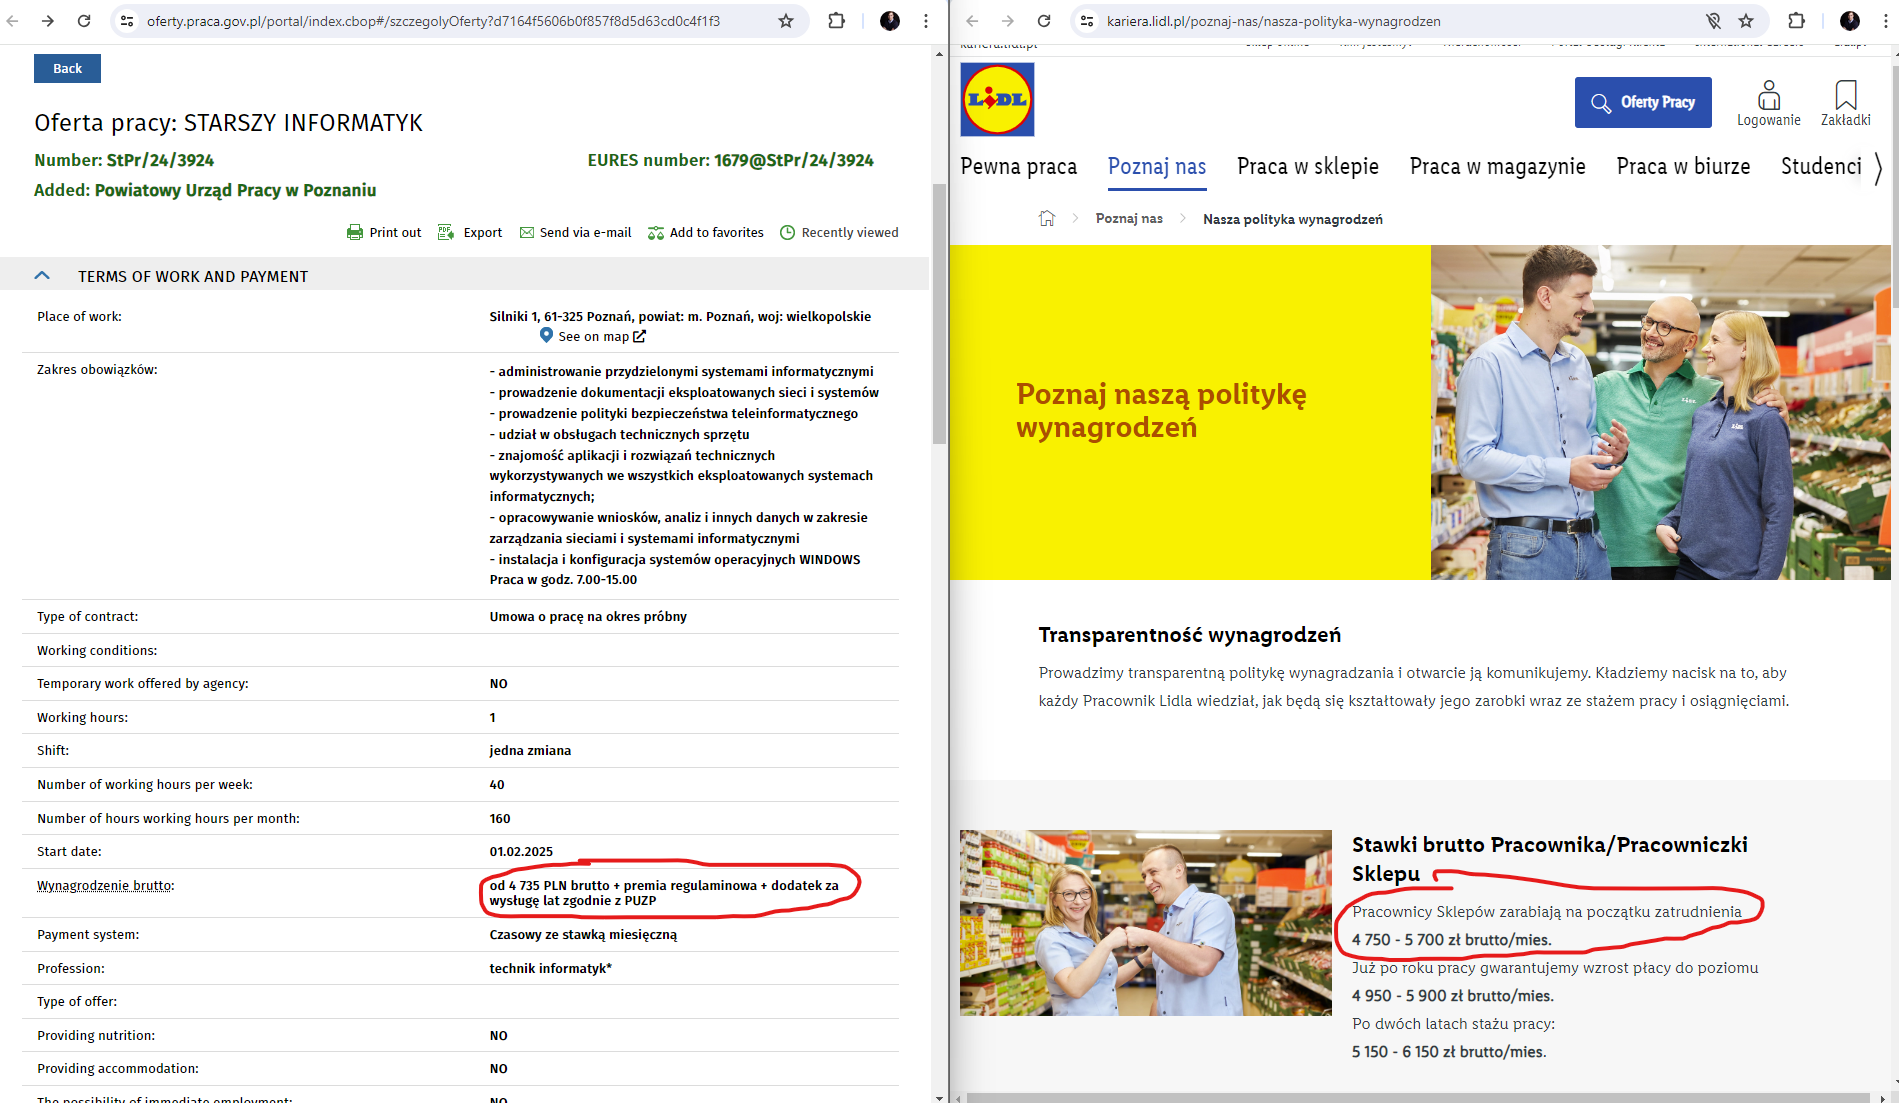Open Praca w sklepie navigation item
The width and height of the screenshot is (1899, 1103).
[x=1308, y=167]
